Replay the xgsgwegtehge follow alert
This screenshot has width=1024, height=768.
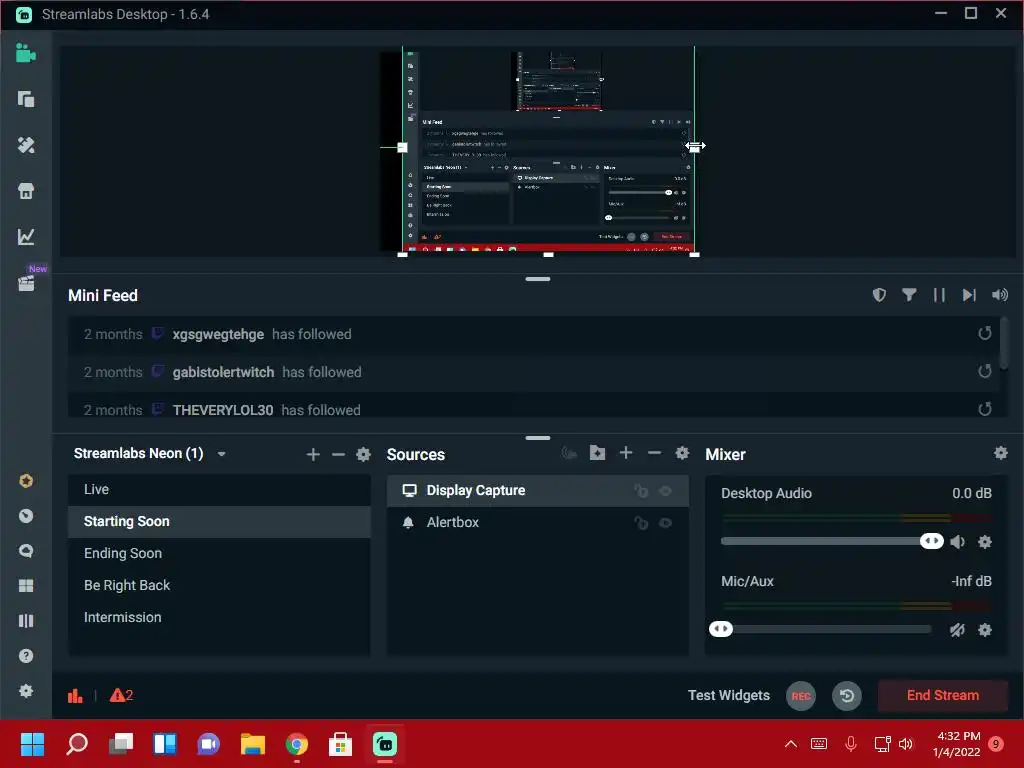pyautogui.click(x=985, y=334)
